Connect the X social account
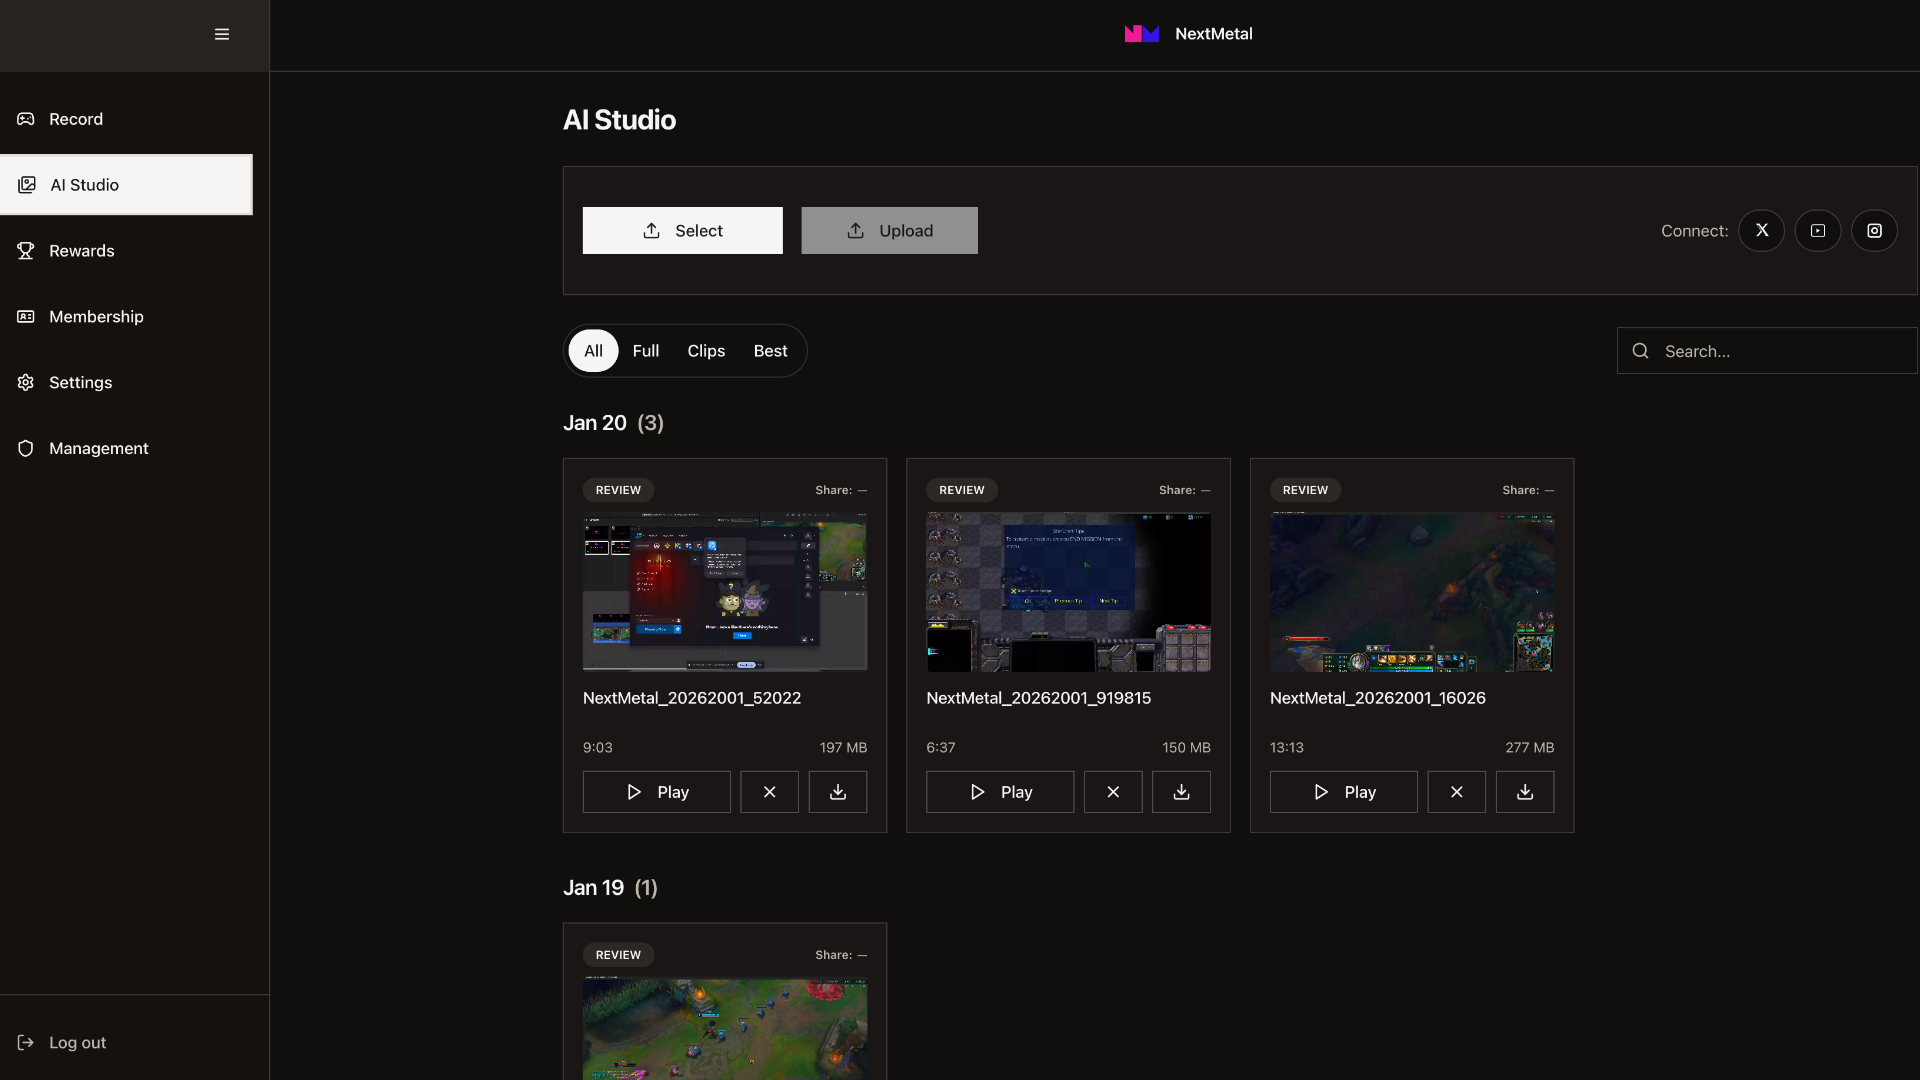This screenshot has width=1920, height=1080. pyautogui.click(x=1761, y=230)
